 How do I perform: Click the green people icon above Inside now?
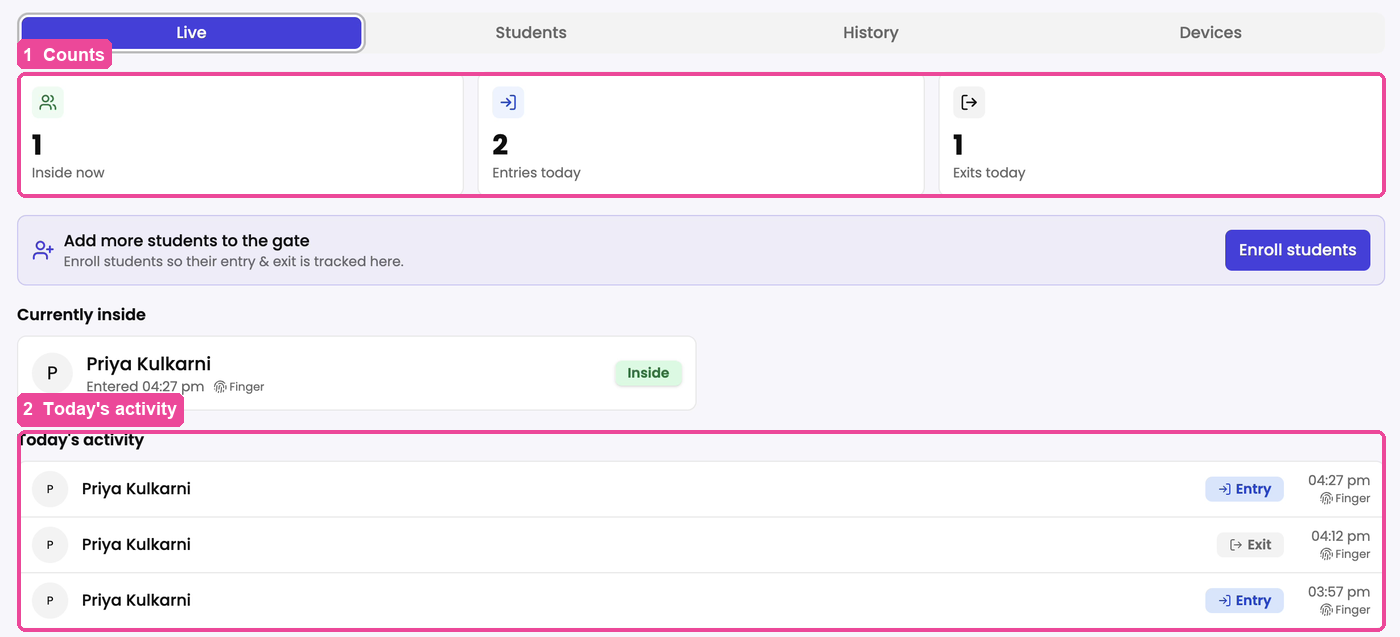[48, 102]
